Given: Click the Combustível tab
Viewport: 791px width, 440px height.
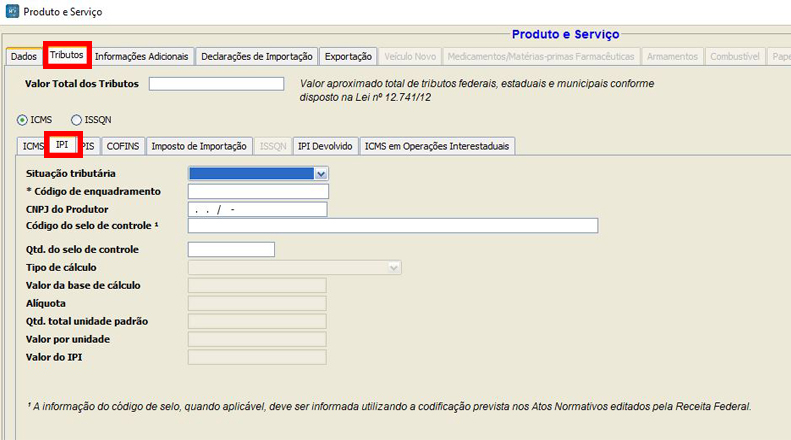Looking at the screenshot, I should 734,57.
